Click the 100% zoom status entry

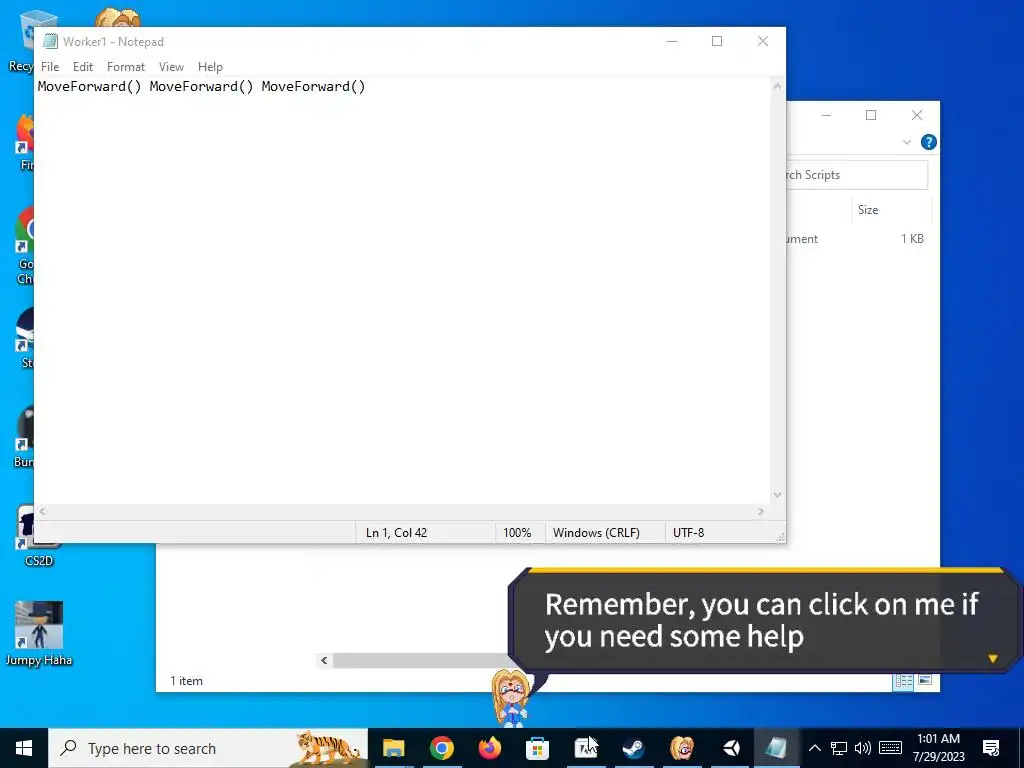point(517,533)
